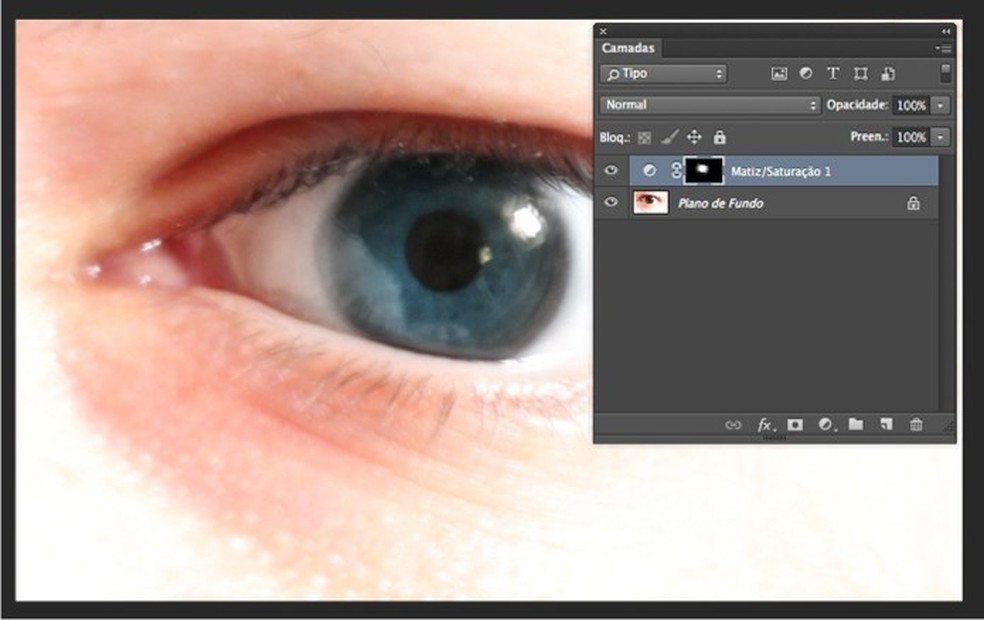Delete layer trash icon
Image resolution: width=984 pixels, height=620 pixels.
point(916,425)
